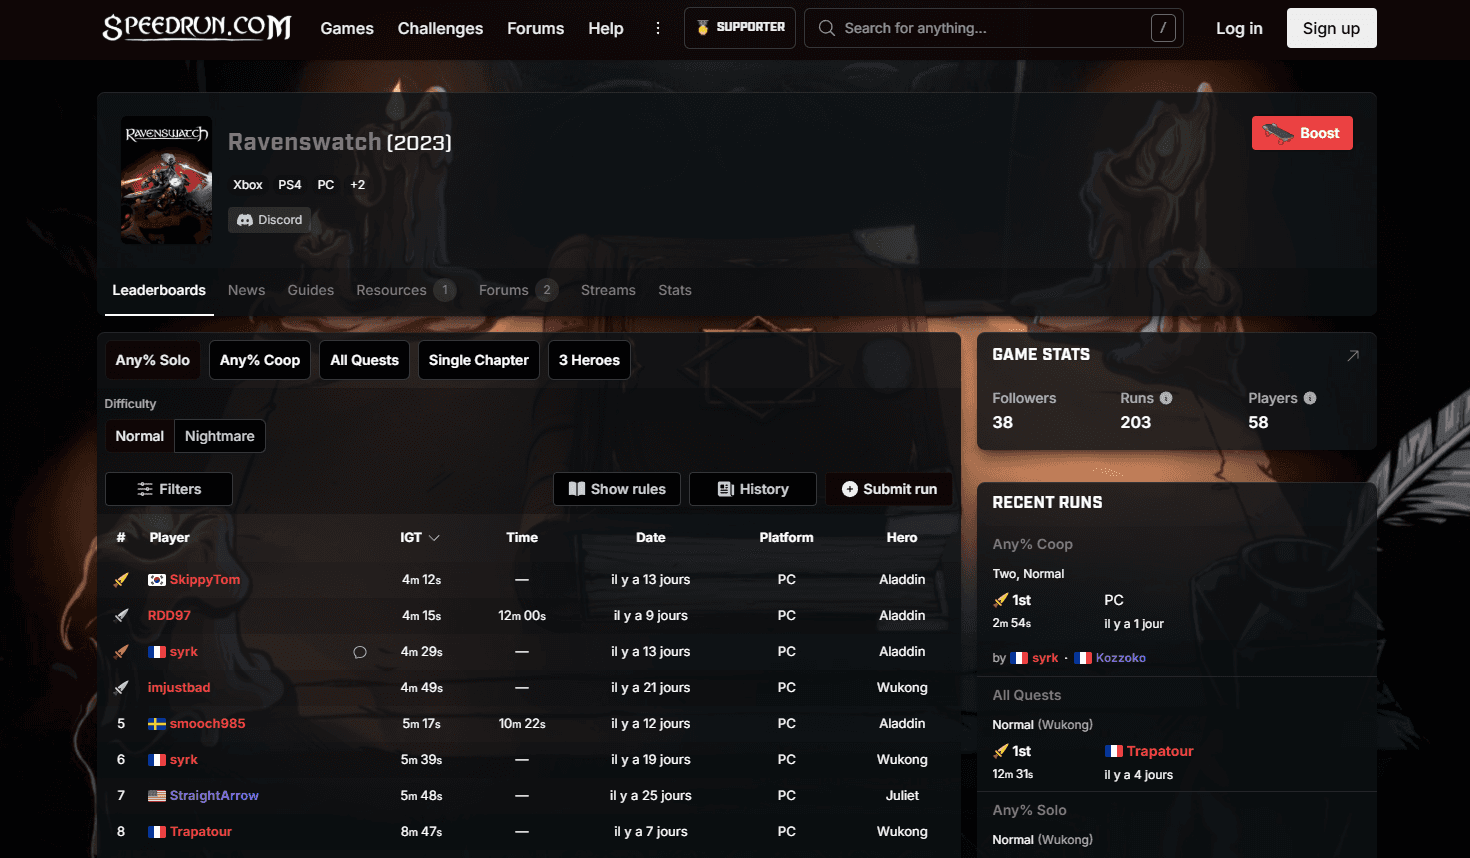This screenshot has height=858, width=1470.
Task: Open imjustbad's player profile
Action: pos(179,688)
